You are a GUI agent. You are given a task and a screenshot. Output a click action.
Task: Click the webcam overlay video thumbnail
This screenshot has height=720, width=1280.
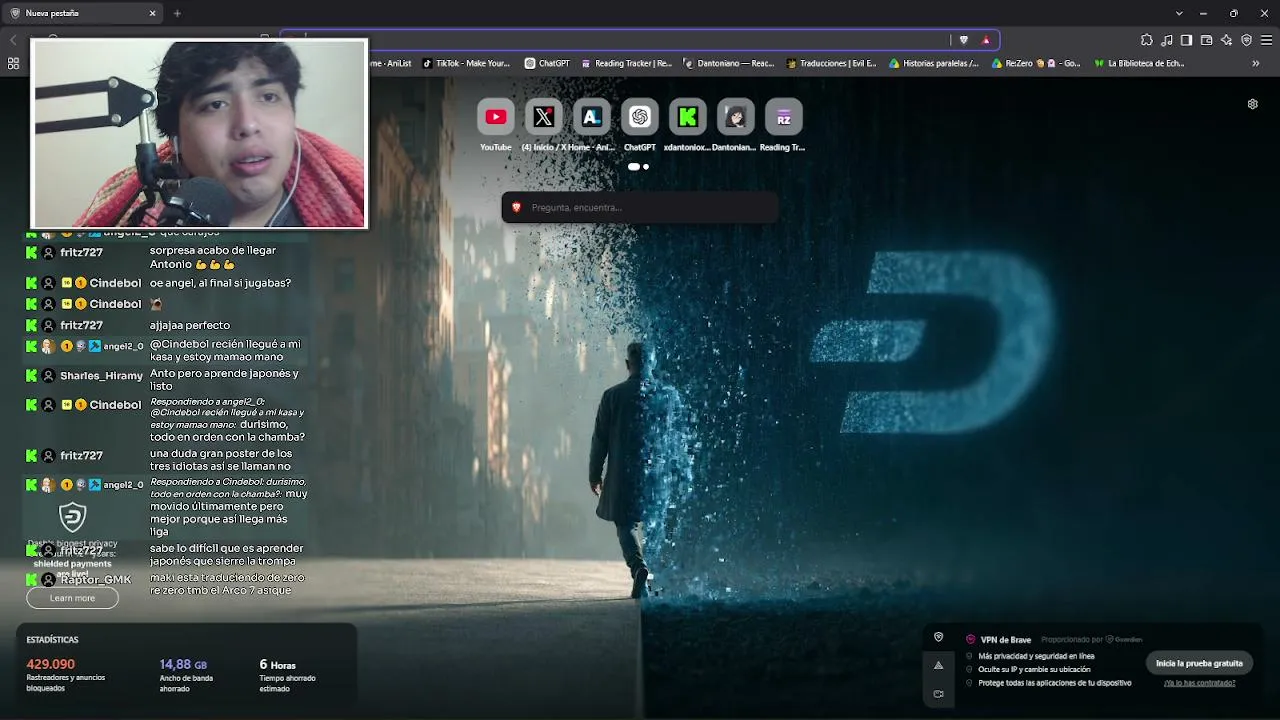point(200,134)
